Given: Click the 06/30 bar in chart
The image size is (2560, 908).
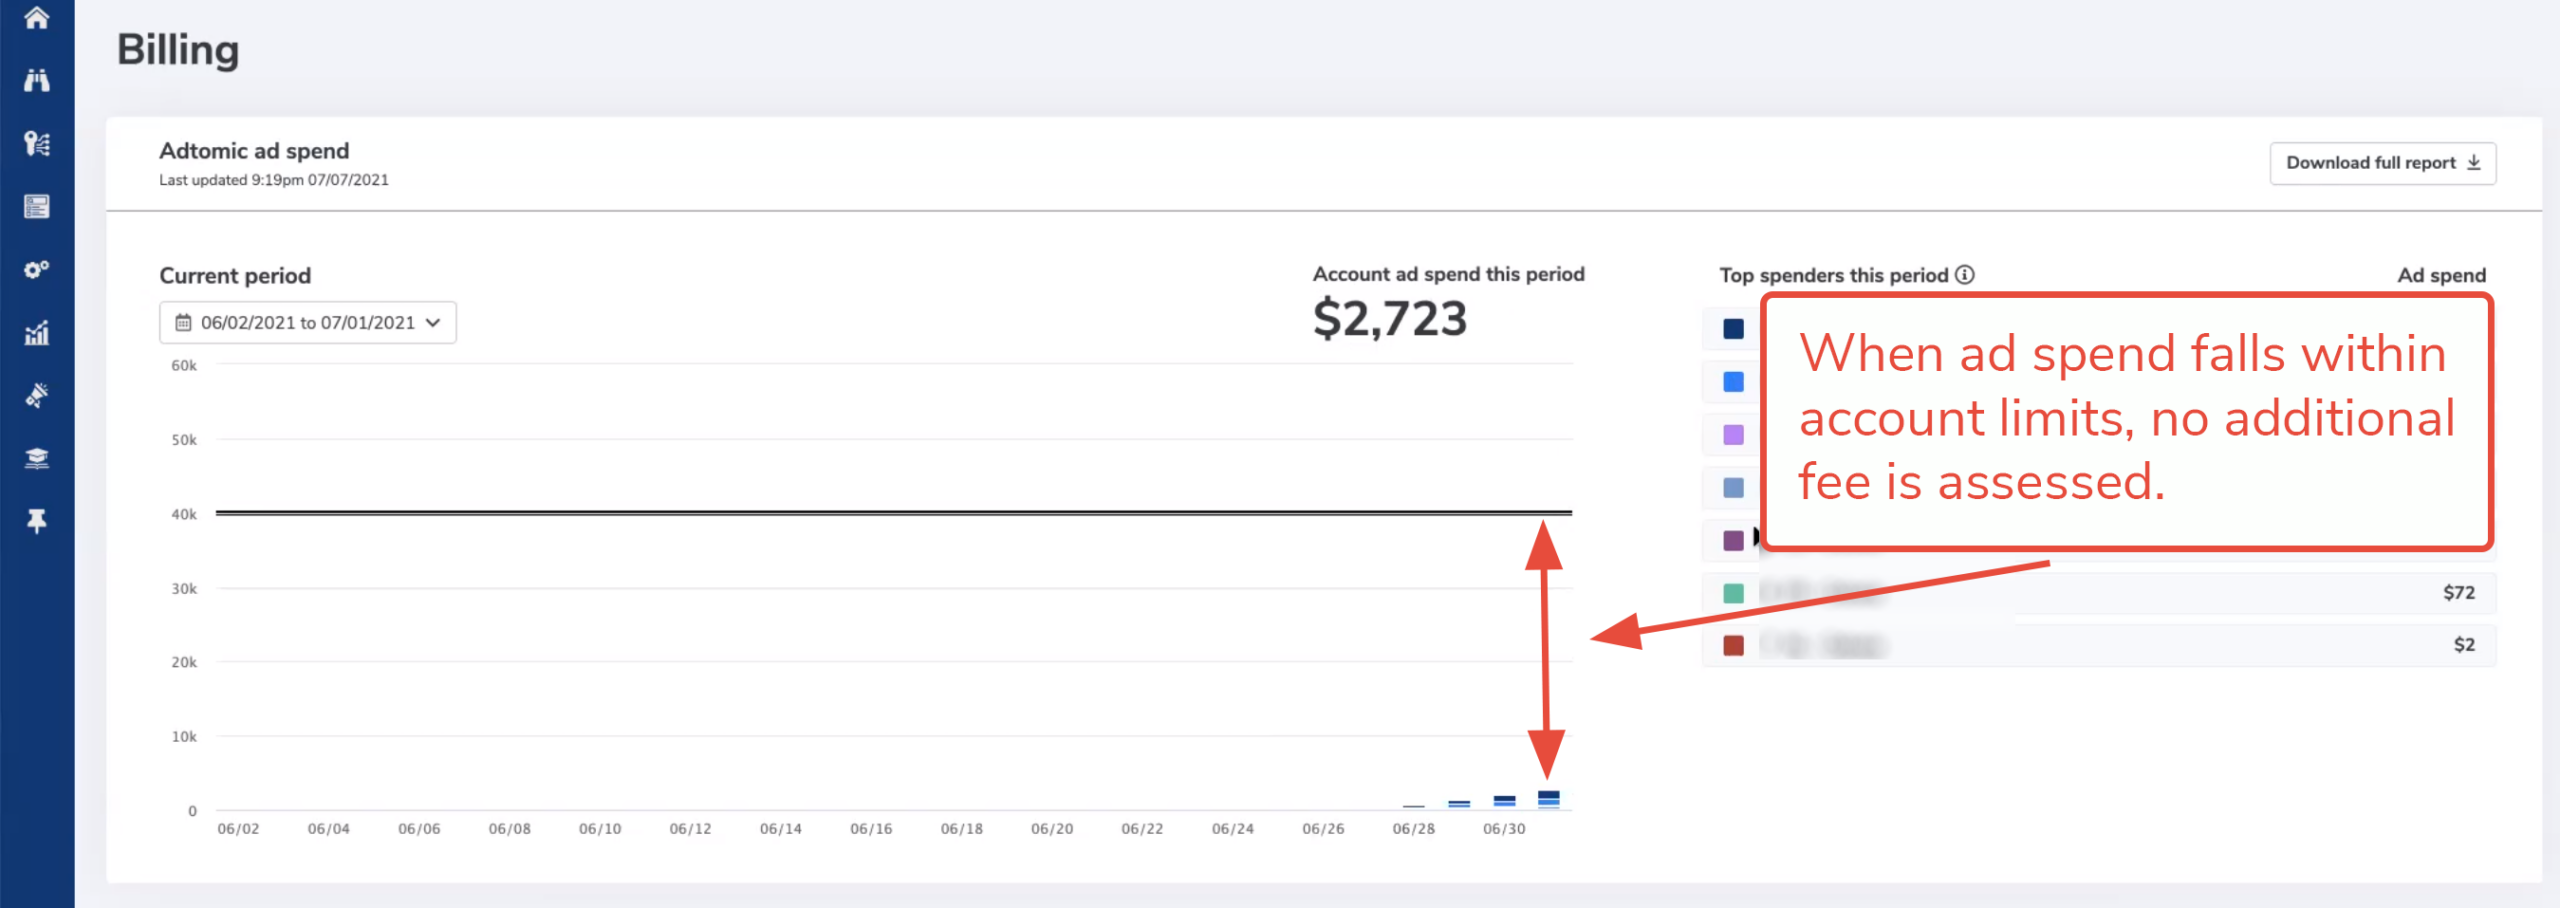Looking at the screenshot, I should click(1548, 799).
